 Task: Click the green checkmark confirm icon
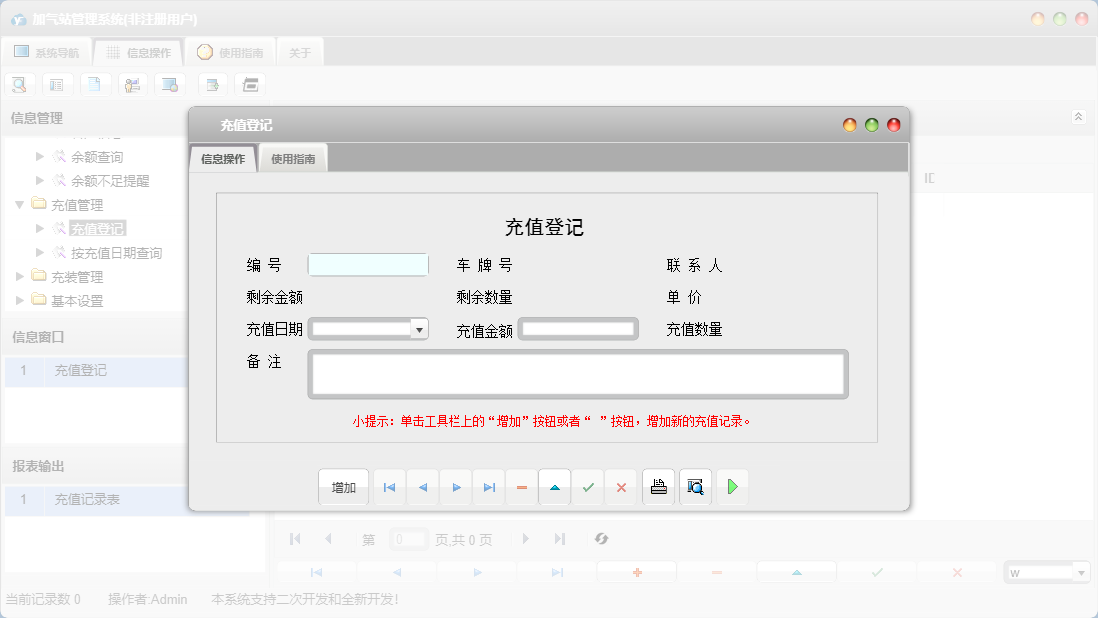pyautogui.click(x=588, y=487)
